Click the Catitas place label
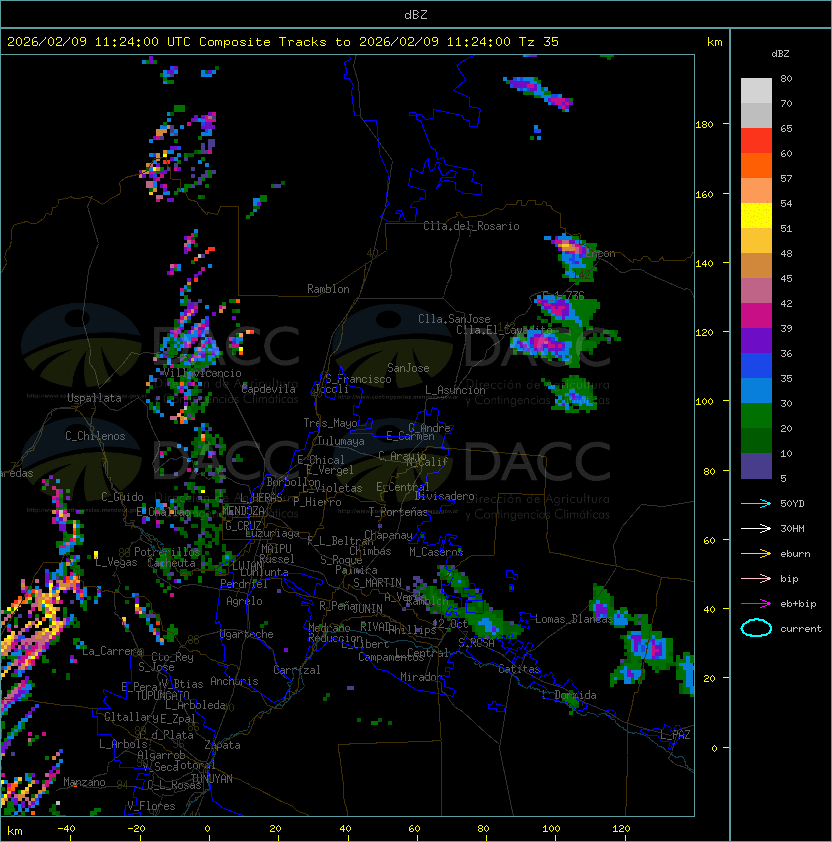Screen dimensions: 832x842 (519, 669)
